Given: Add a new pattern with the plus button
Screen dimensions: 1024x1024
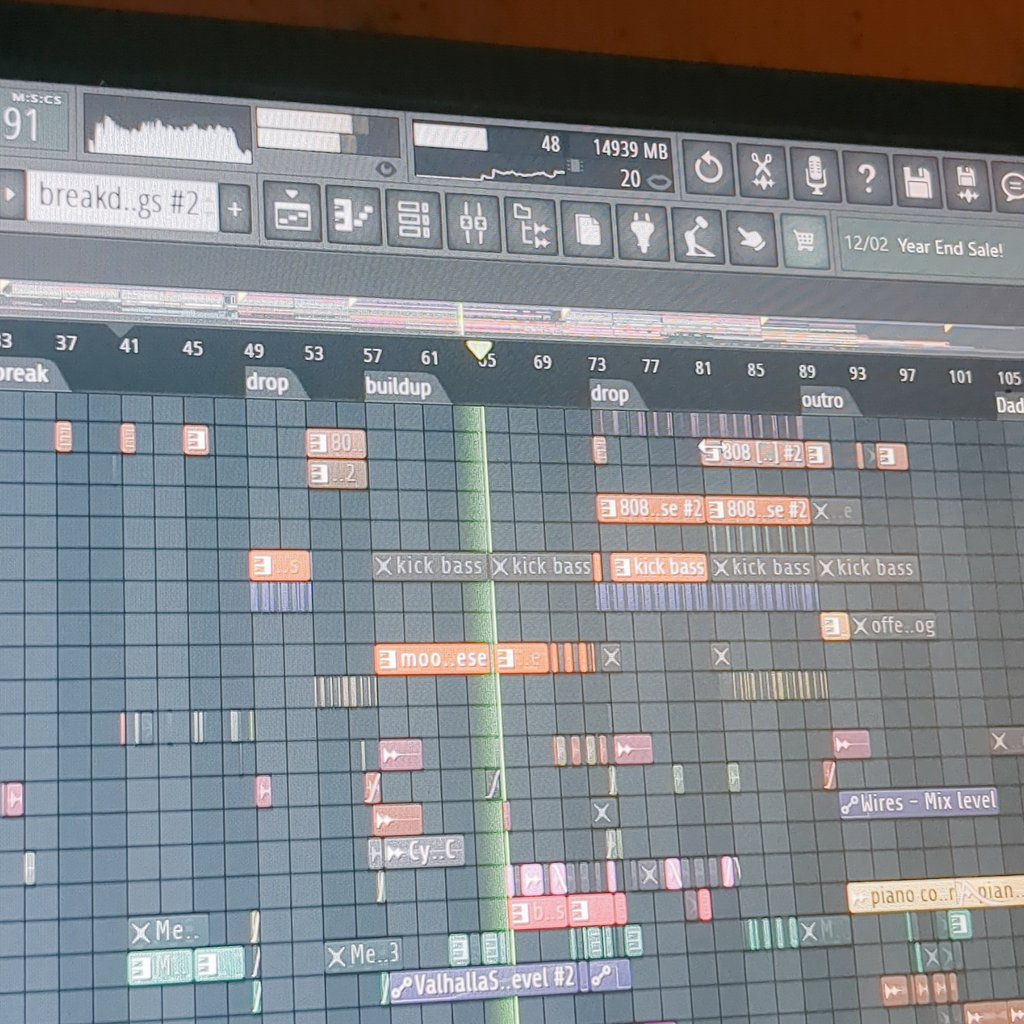Looking at the screenshot, I should coord(235,209).
